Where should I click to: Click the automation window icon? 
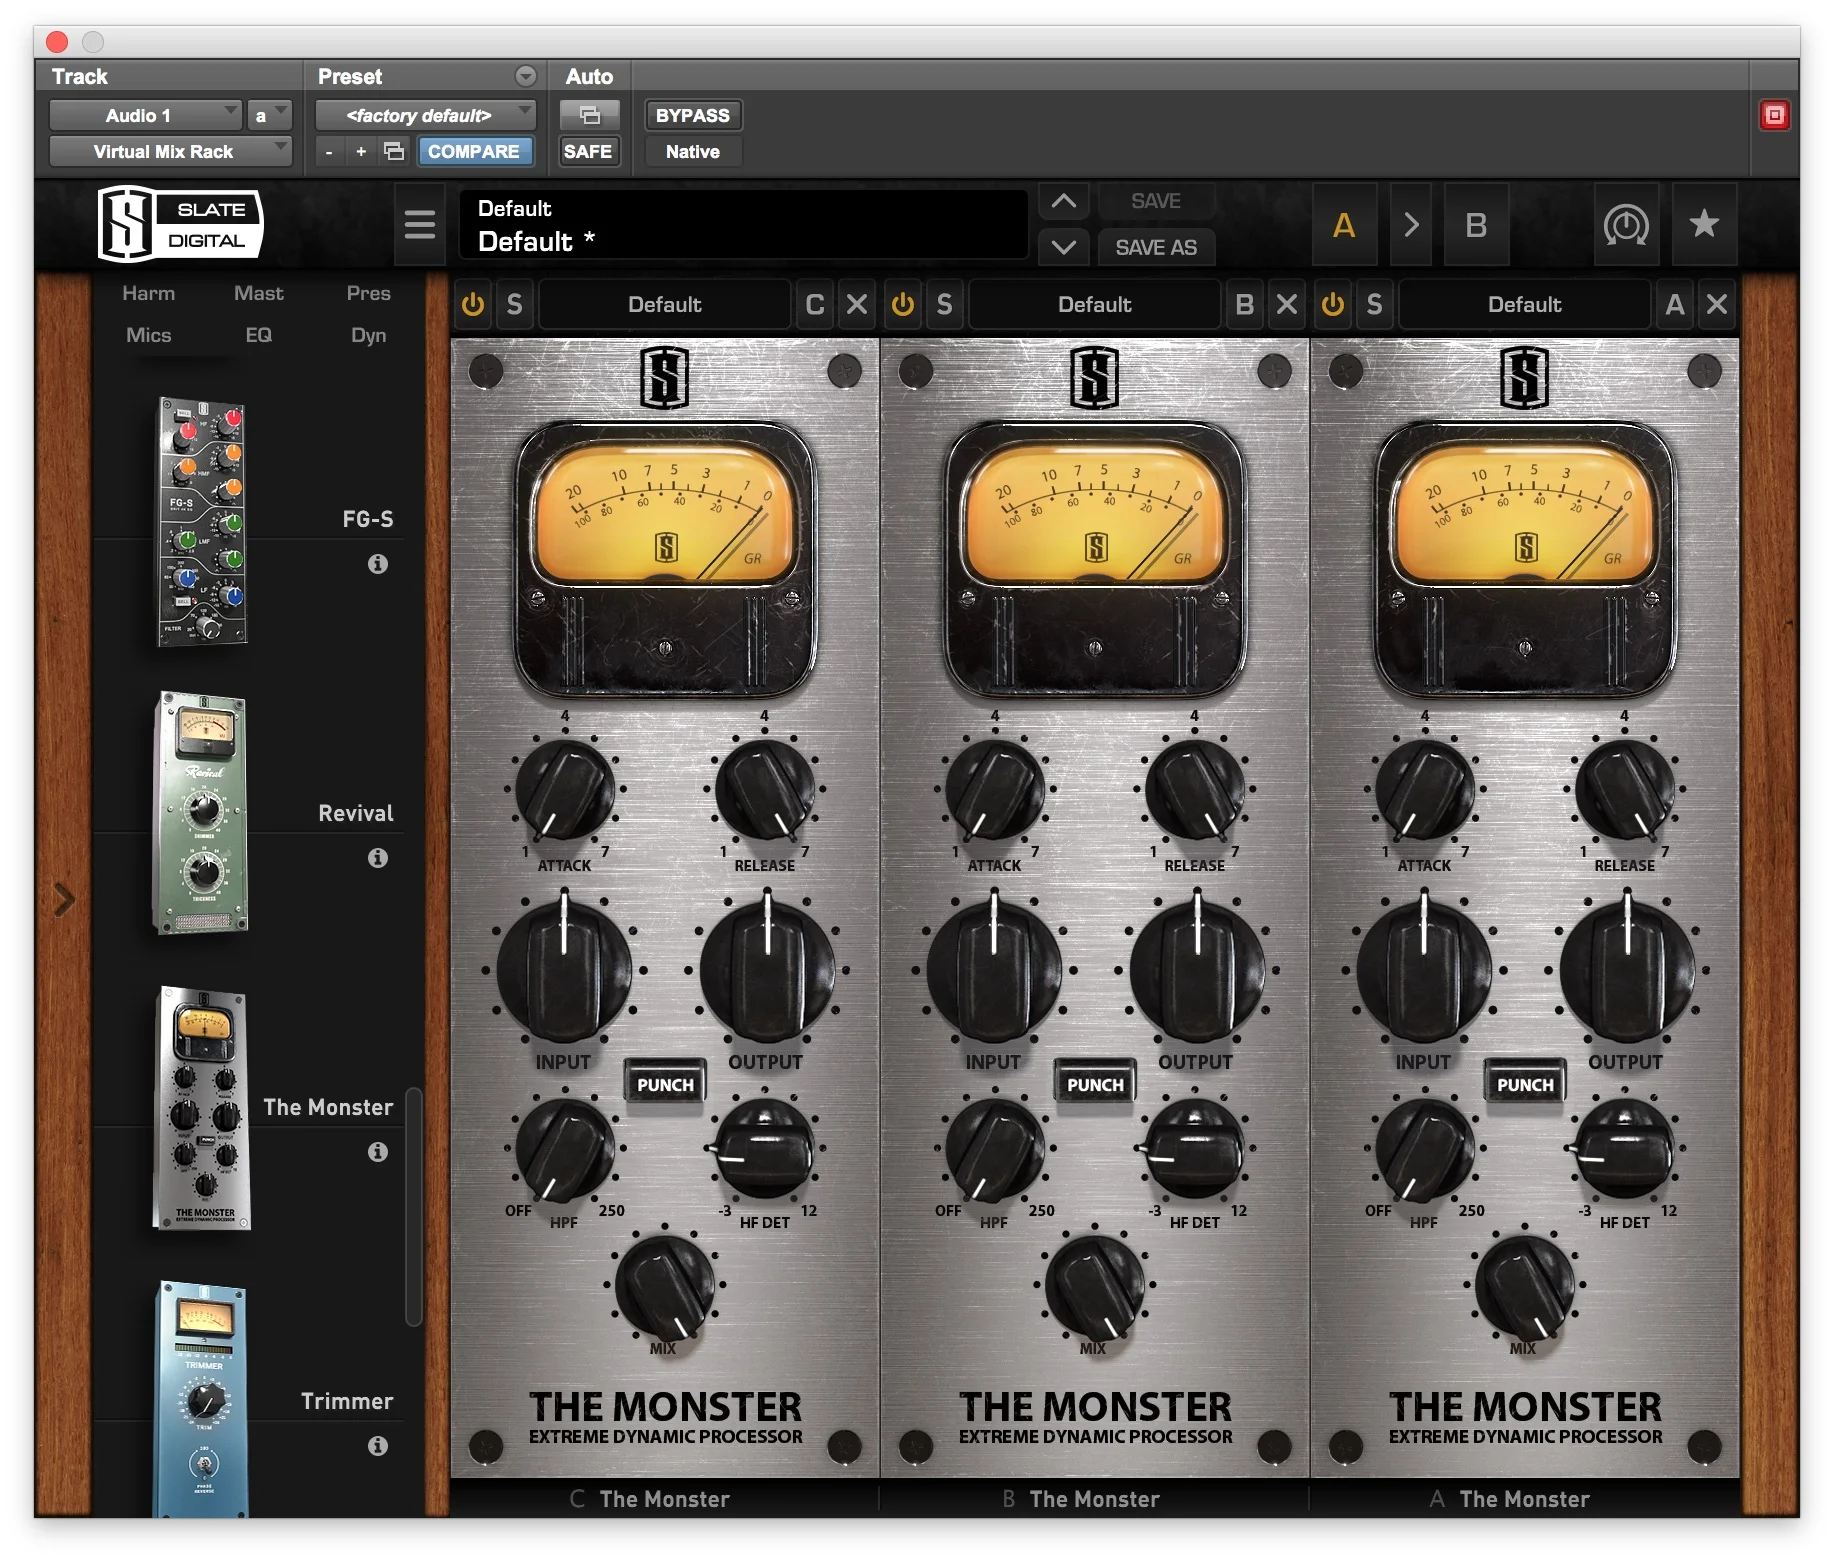(590, 115)
